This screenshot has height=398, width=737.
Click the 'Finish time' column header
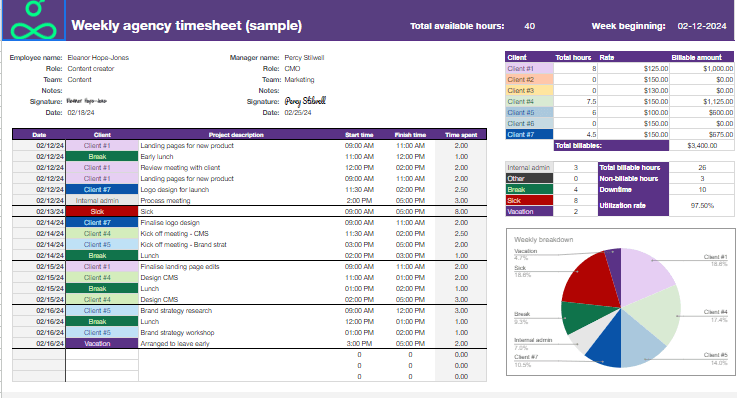[x=410, y=135]
